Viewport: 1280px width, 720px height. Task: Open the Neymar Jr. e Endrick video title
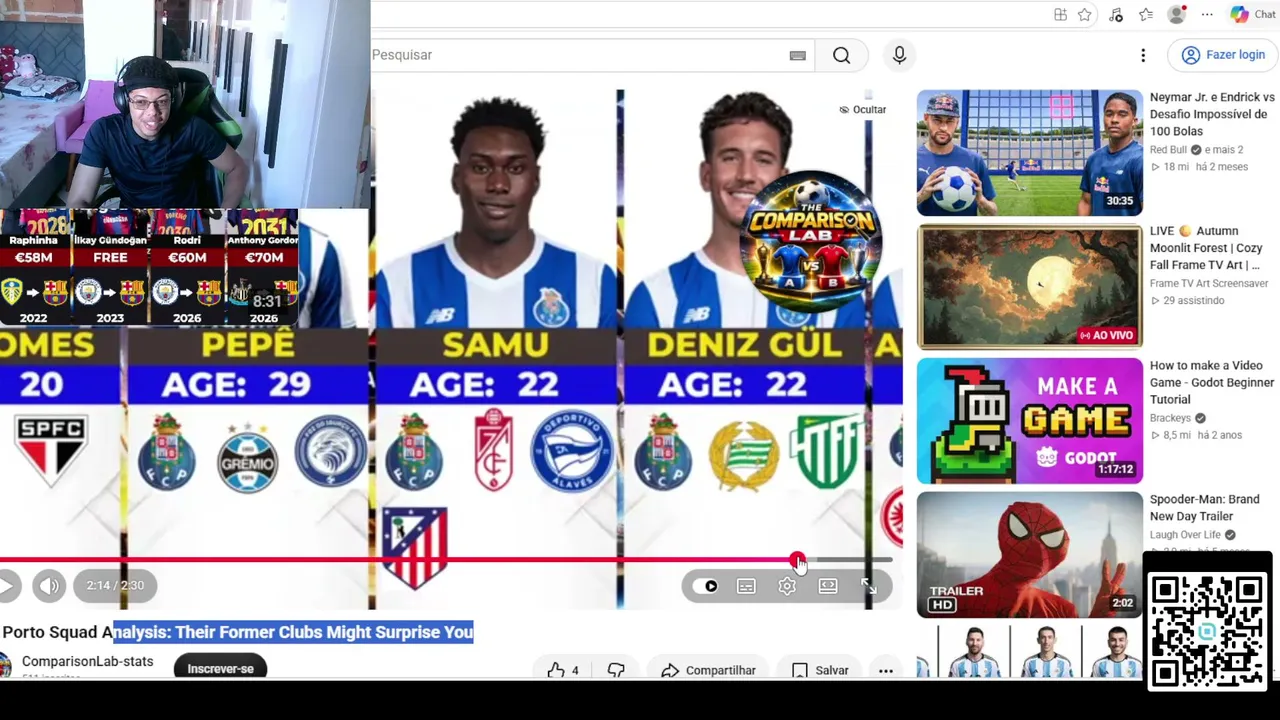click(x=1212, y=114)
